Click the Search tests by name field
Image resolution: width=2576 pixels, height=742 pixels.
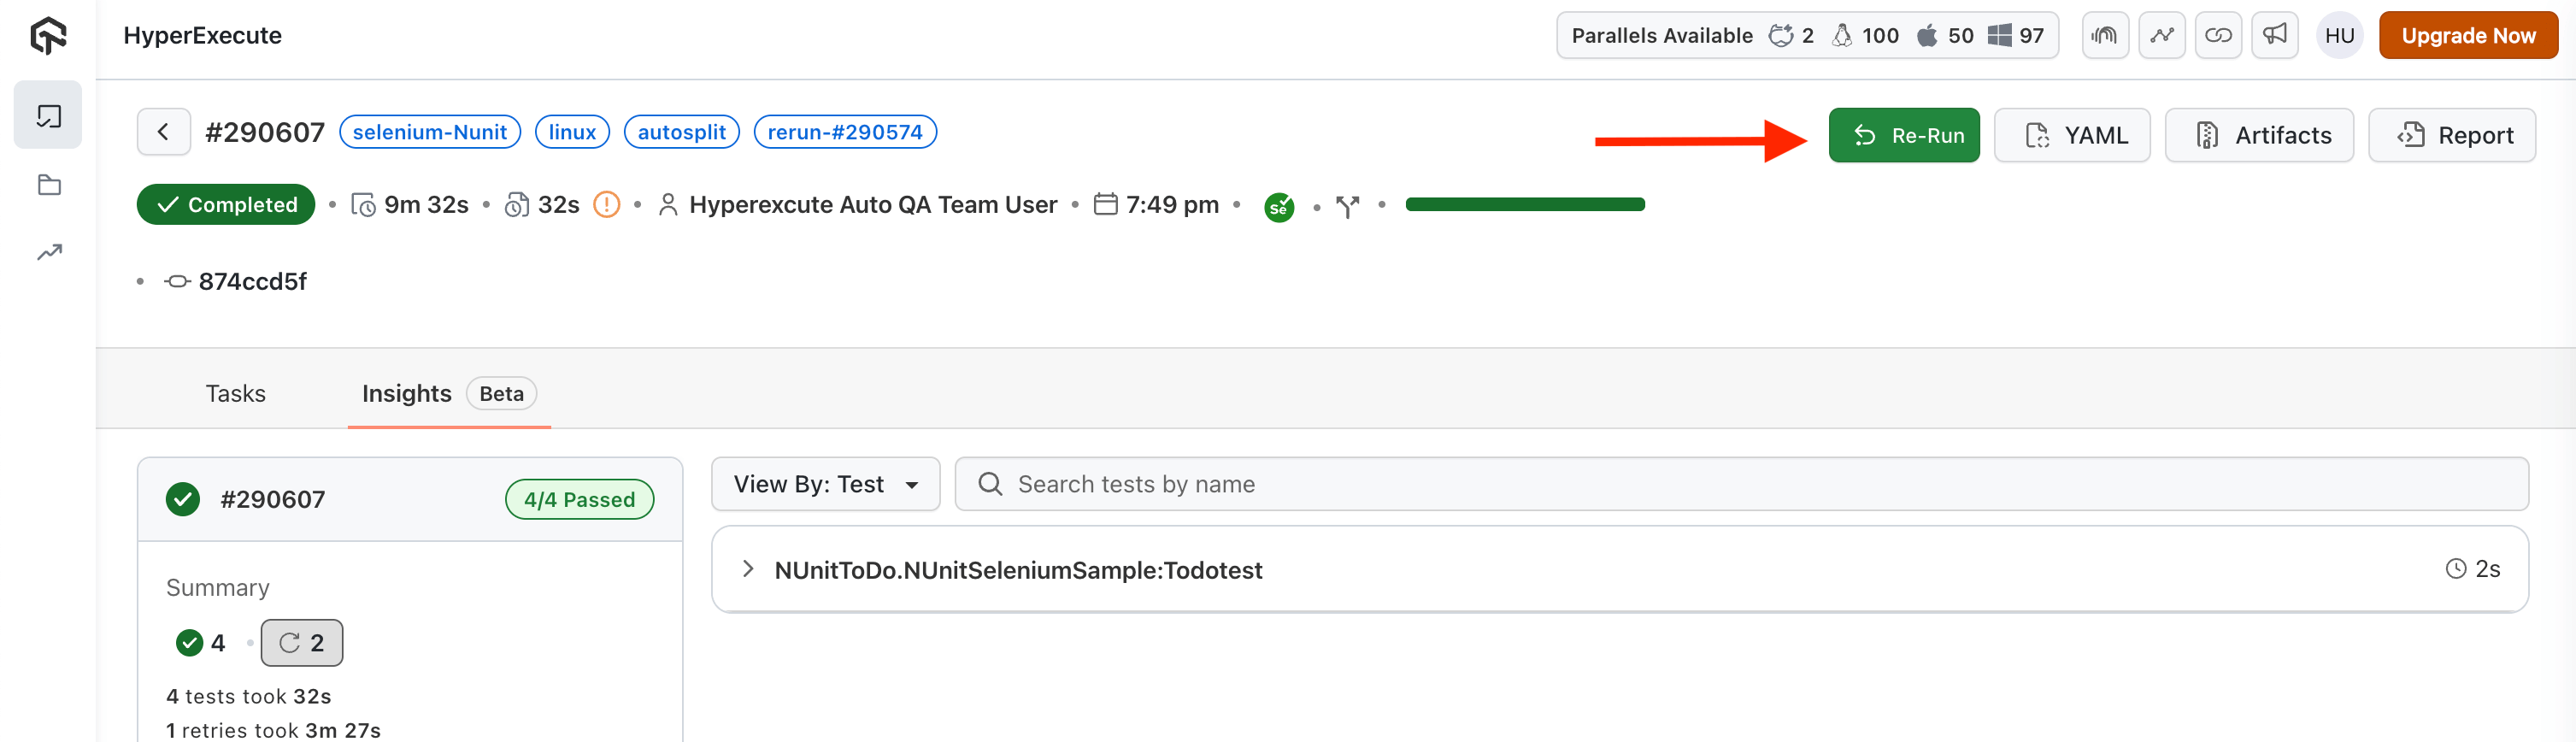pos(1740,485)
